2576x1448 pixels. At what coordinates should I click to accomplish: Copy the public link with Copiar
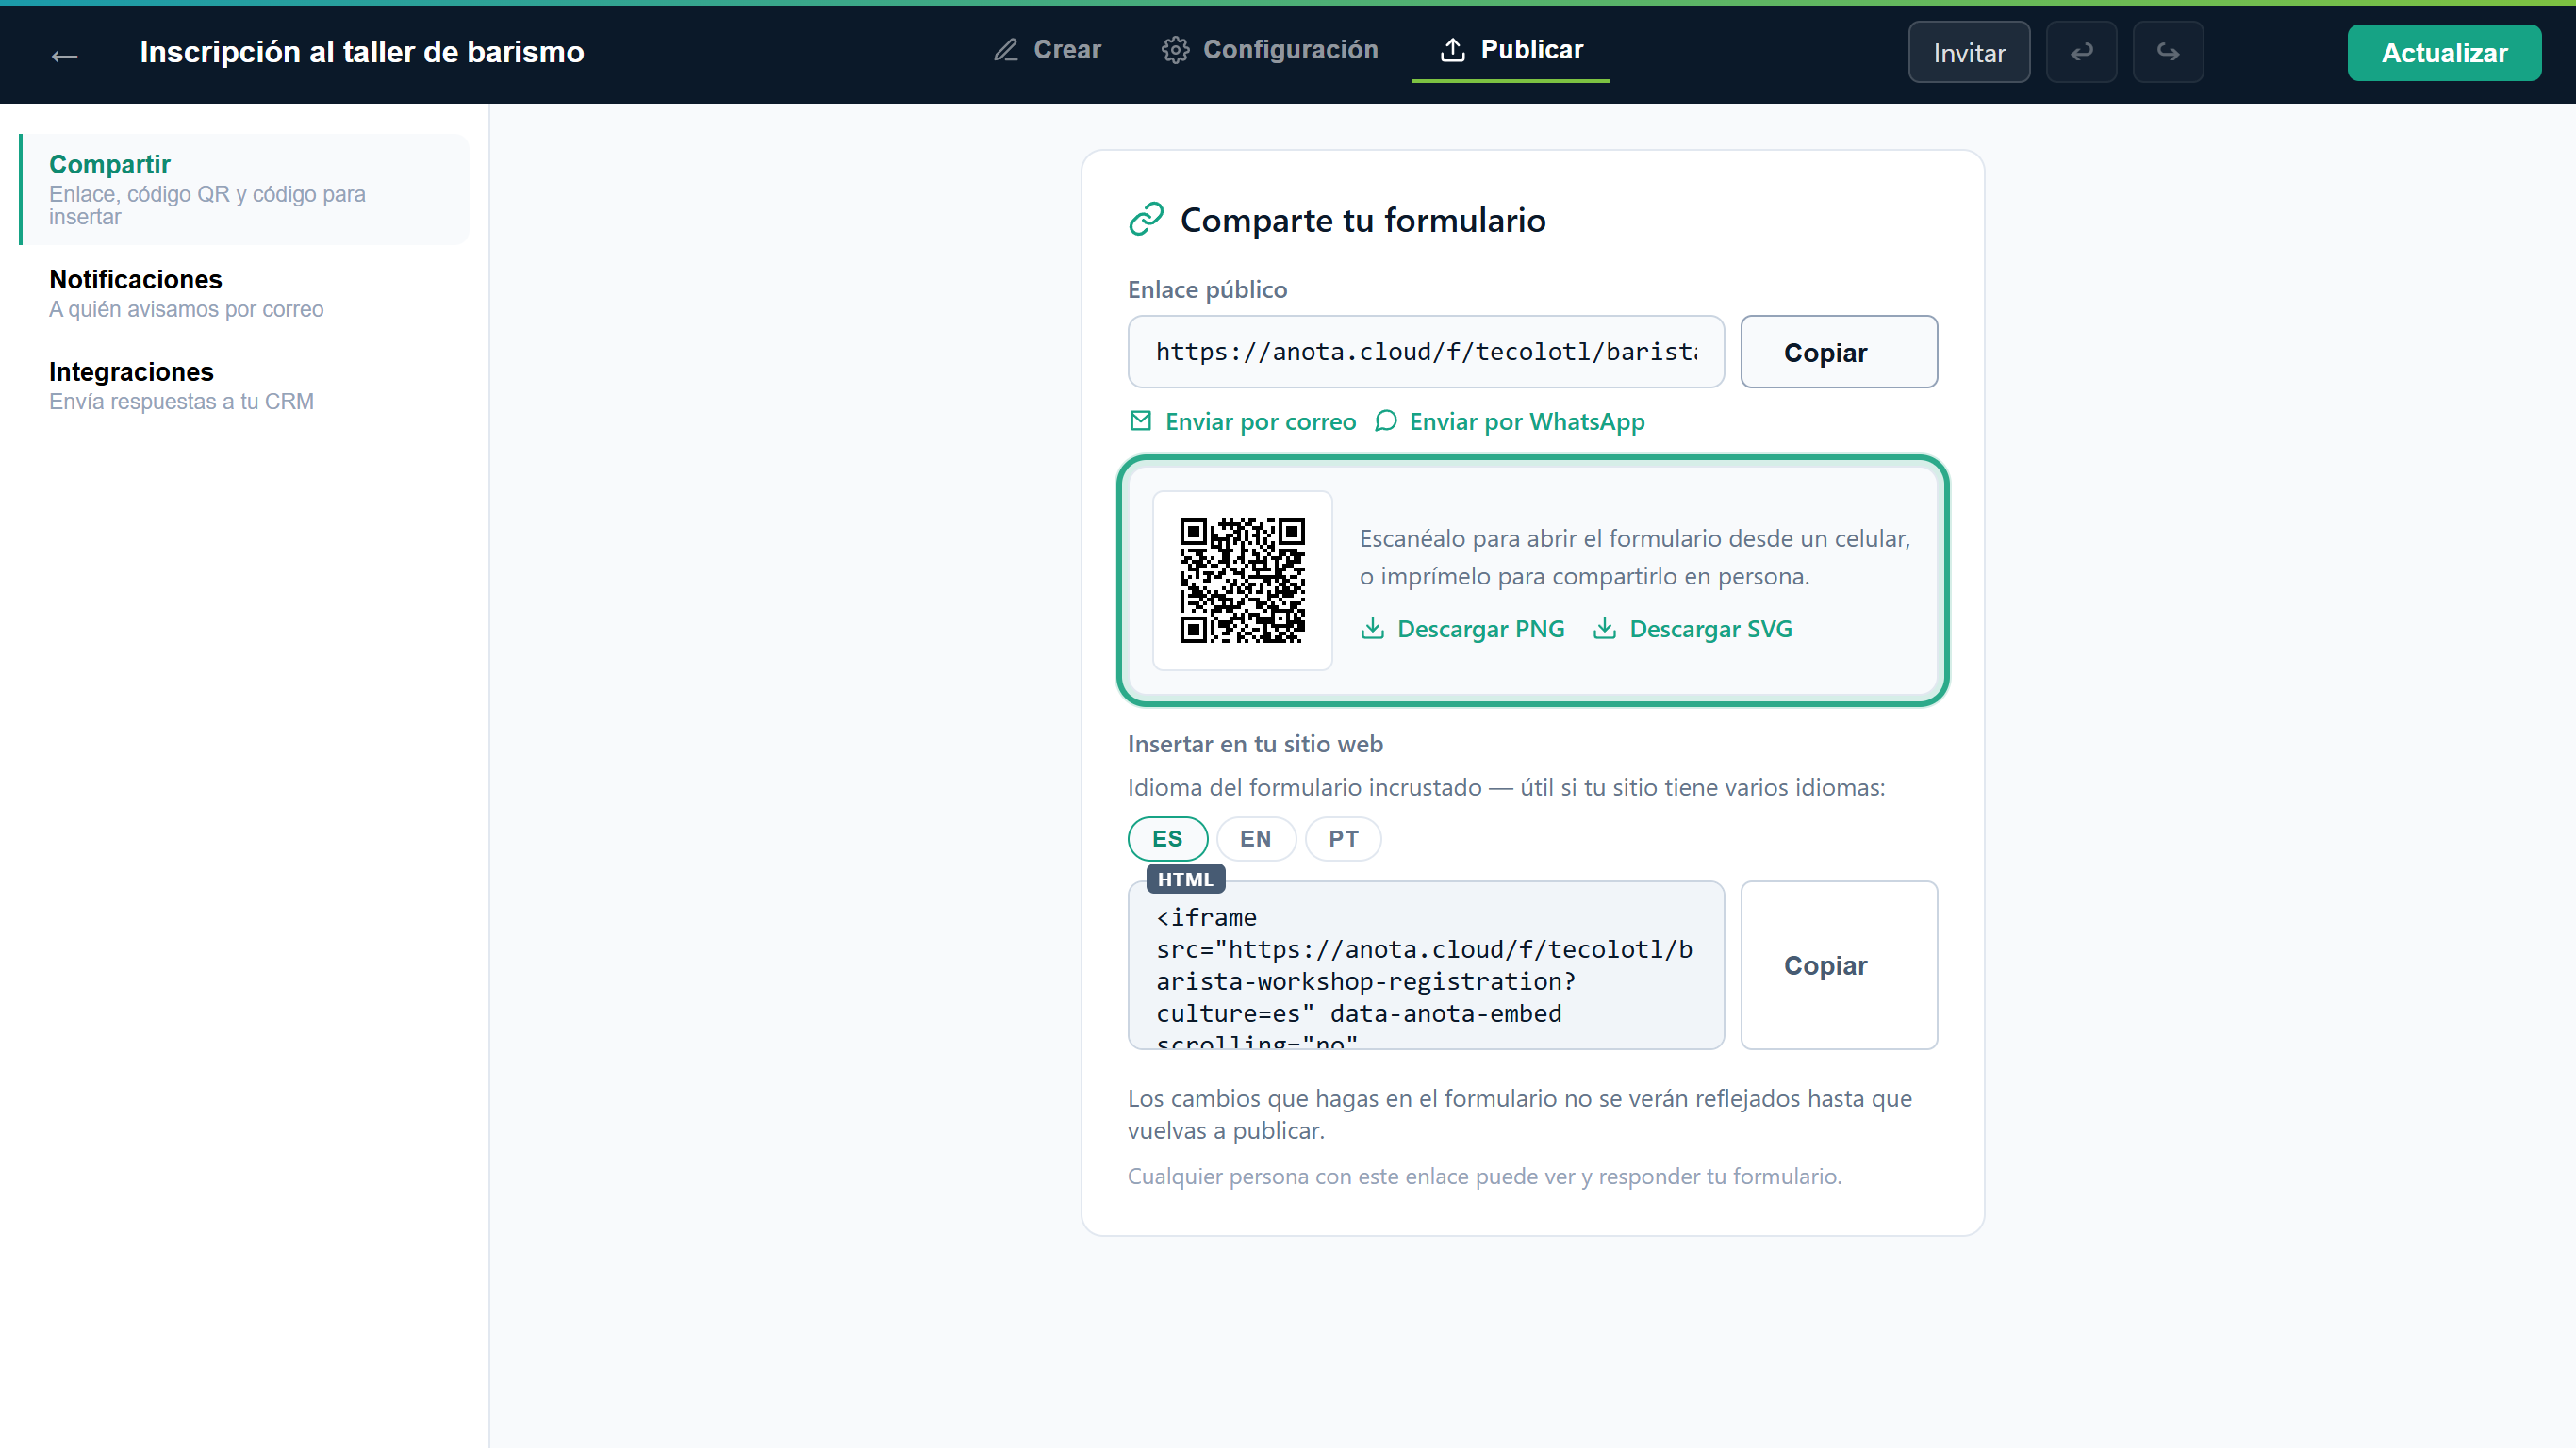(1838, 352)
